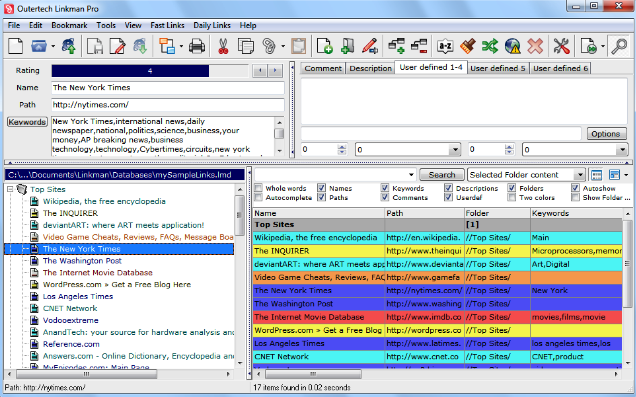Click the chain link icon

pyautogui.click(x=269, y=46)
